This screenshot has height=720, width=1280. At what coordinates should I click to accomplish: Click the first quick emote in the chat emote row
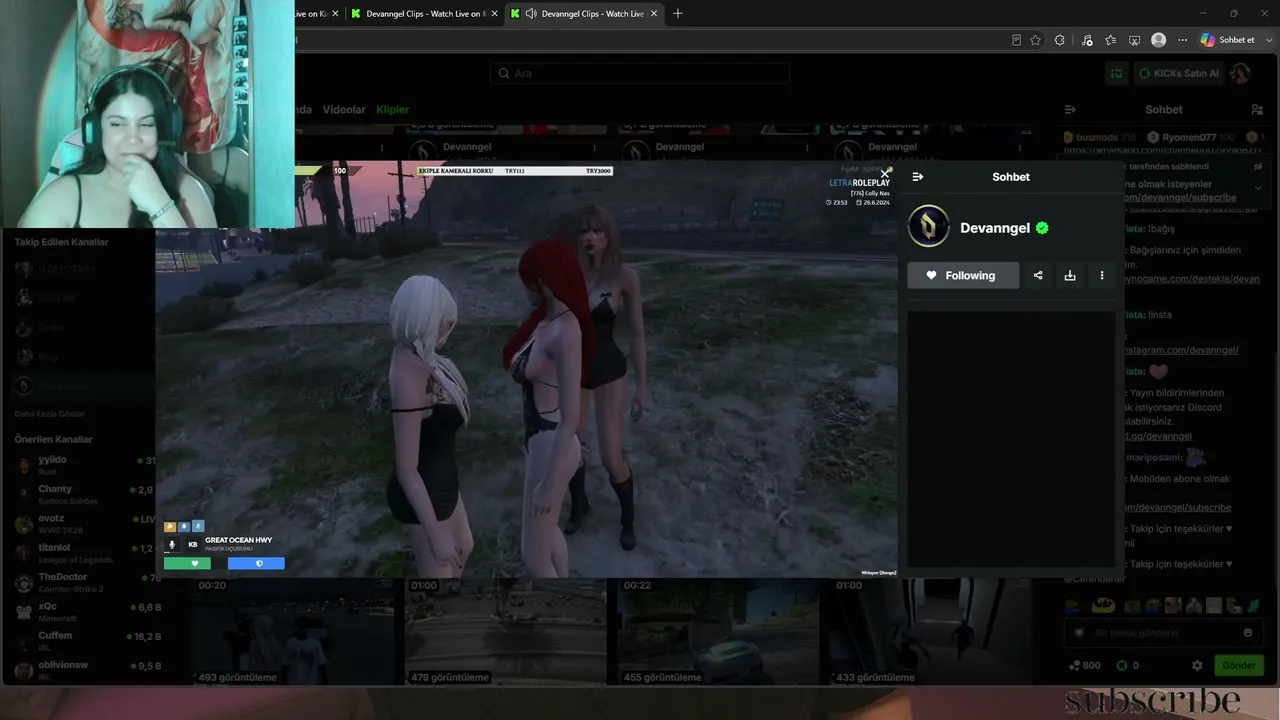tap(1073, 606)
